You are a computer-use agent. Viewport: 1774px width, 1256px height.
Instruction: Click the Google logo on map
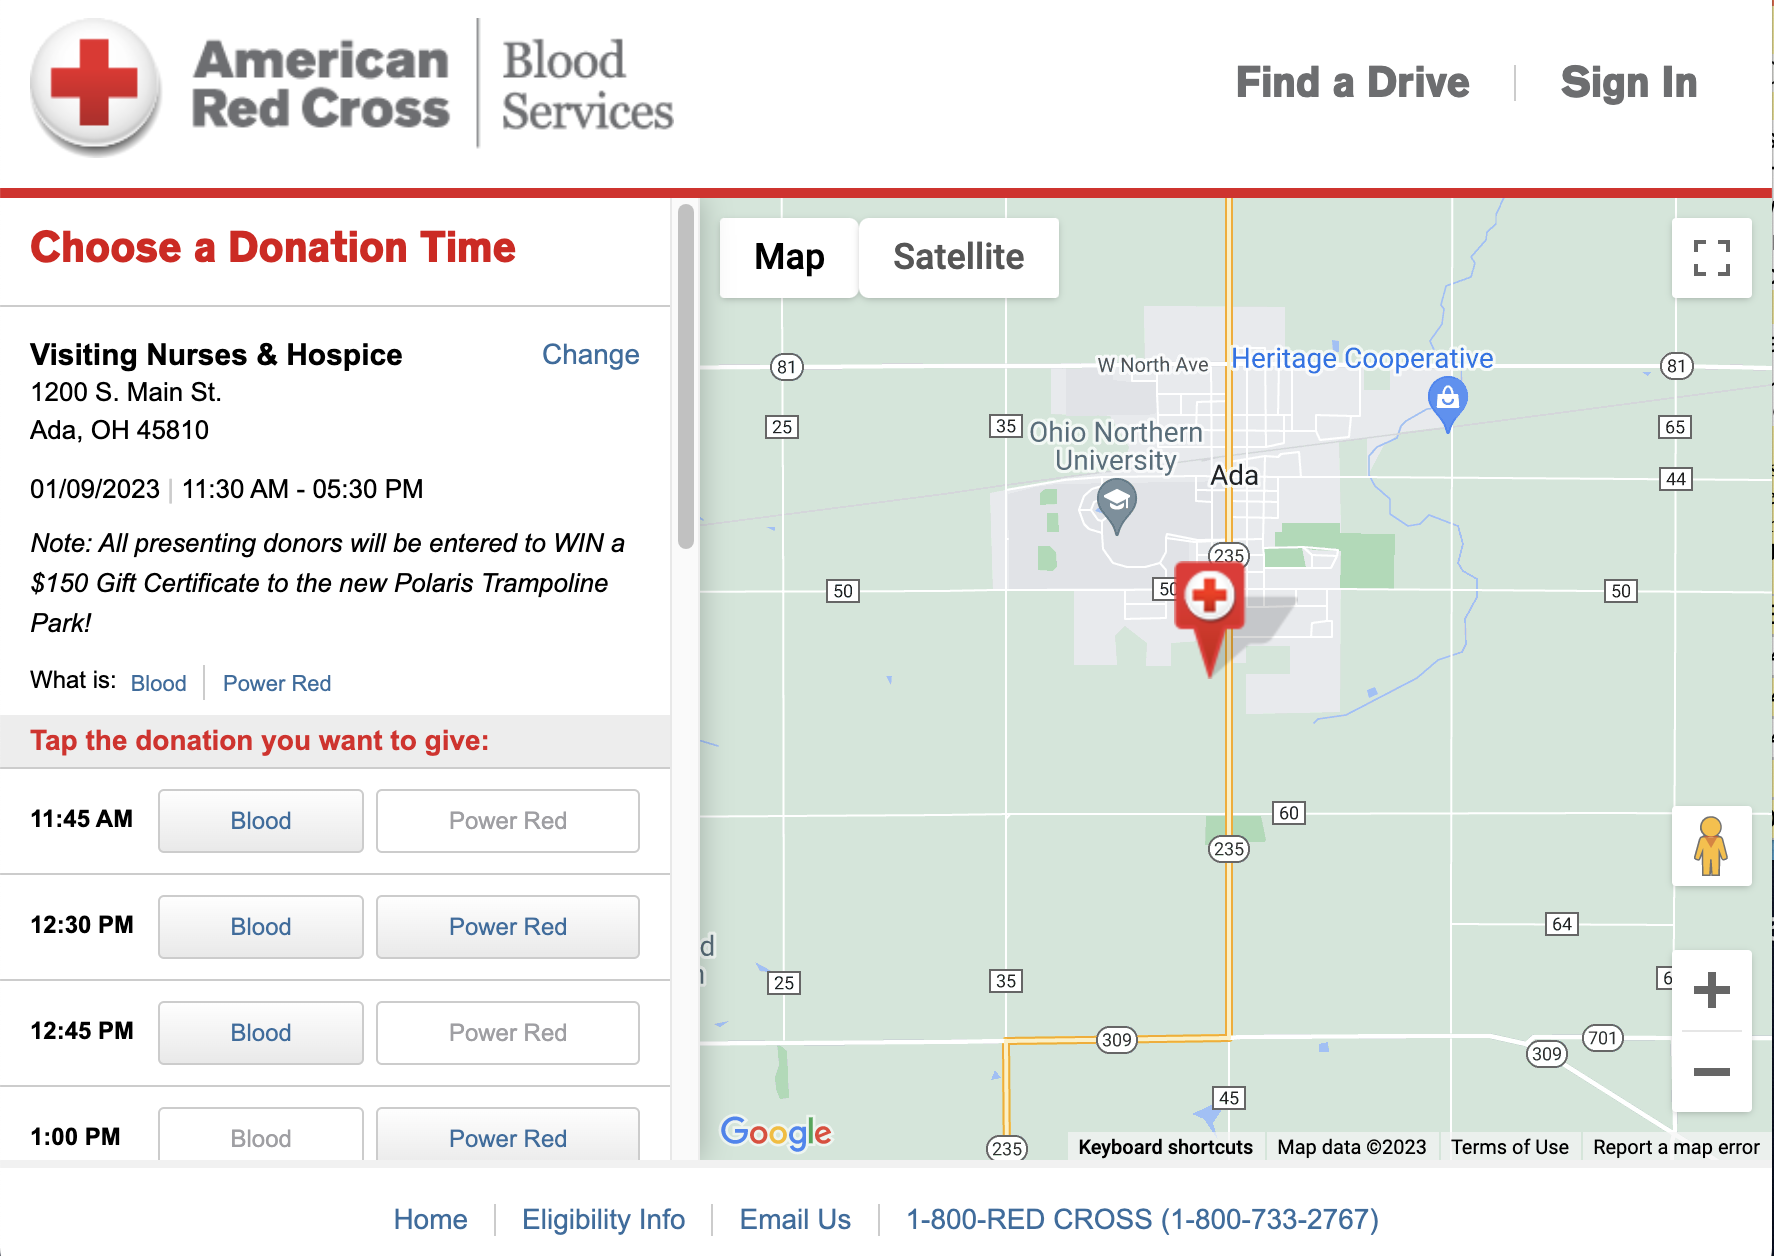point(776,1132)
